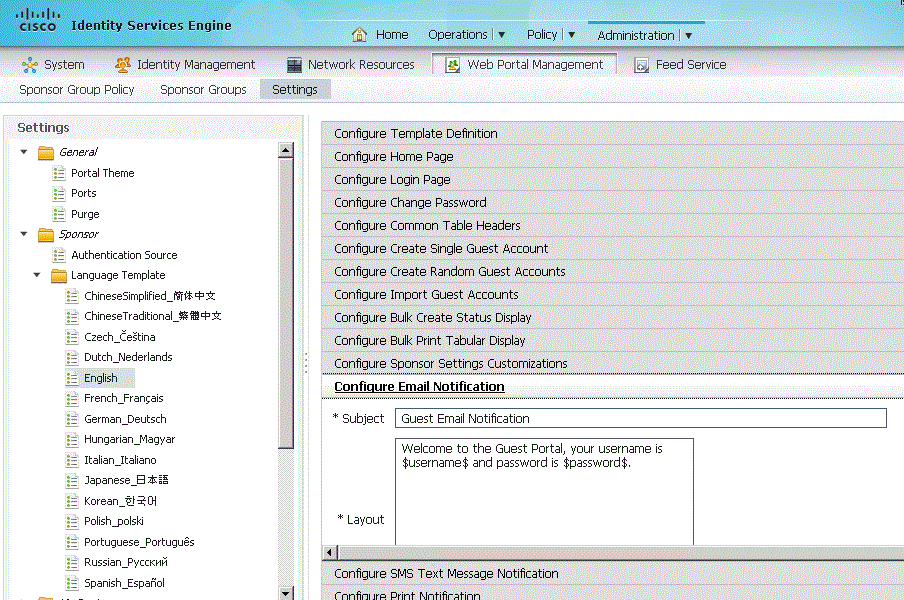This screenshot has height=600, width=904.
Task: Click the Czech_Čeština template icon
Action: pos(72,337)
